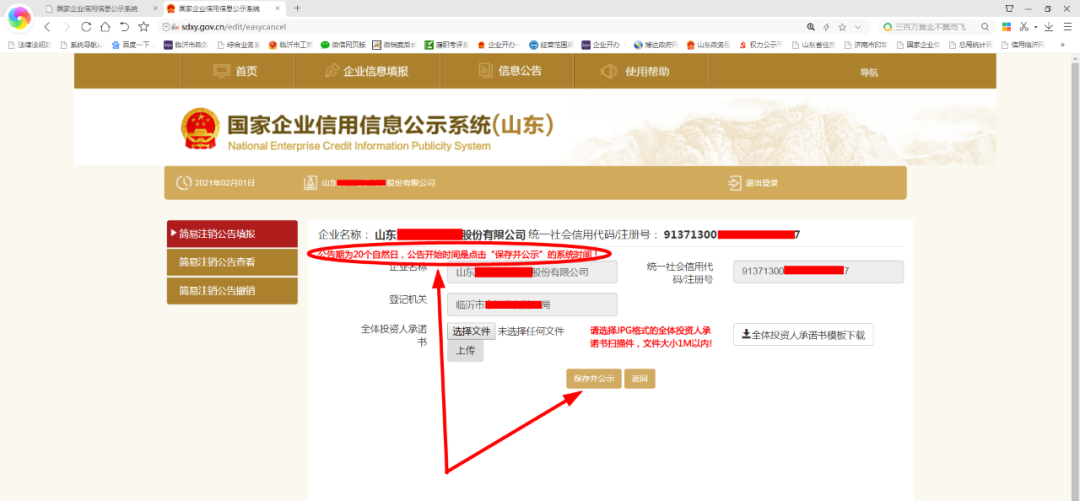The image size is (1080, 501).
Task: Select 简易注销公告查看 in the sidebar
Action: pyautogui.click(x=232, y=262)
